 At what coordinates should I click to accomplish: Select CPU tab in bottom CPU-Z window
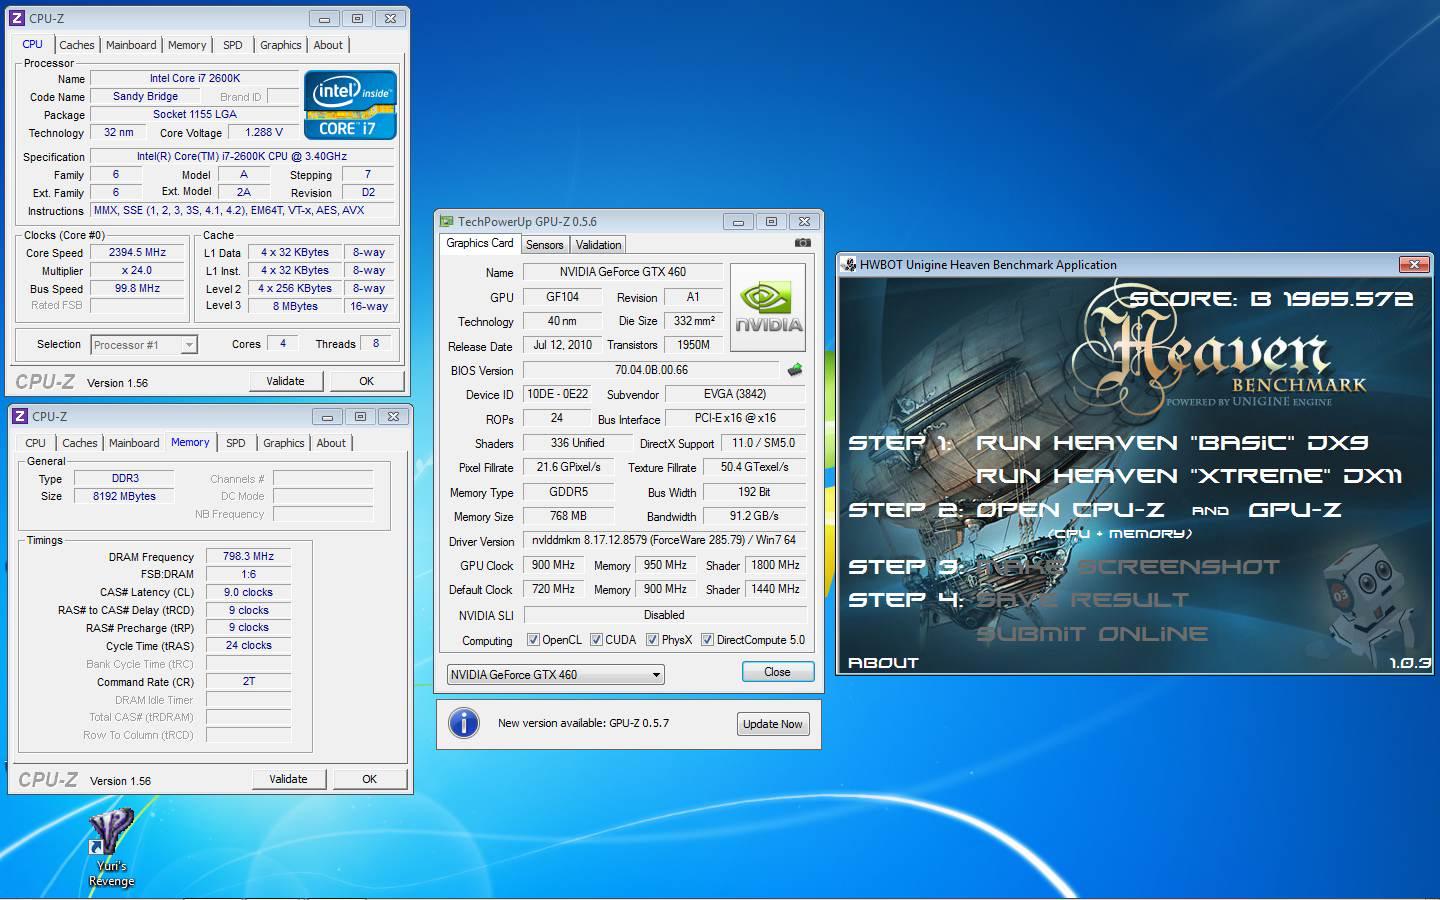(x=35, y=443)
